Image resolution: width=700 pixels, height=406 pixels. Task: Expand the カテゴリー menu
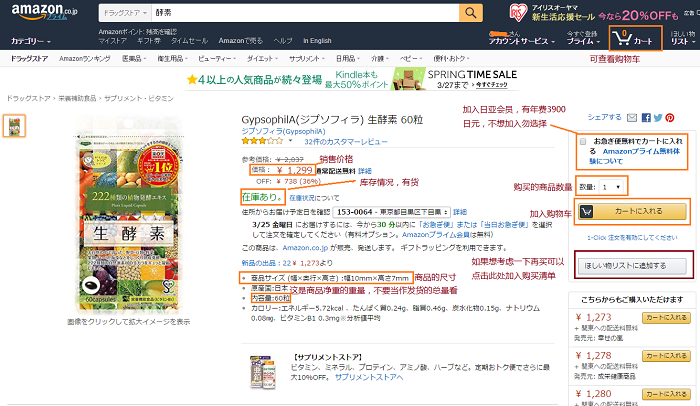31,41
